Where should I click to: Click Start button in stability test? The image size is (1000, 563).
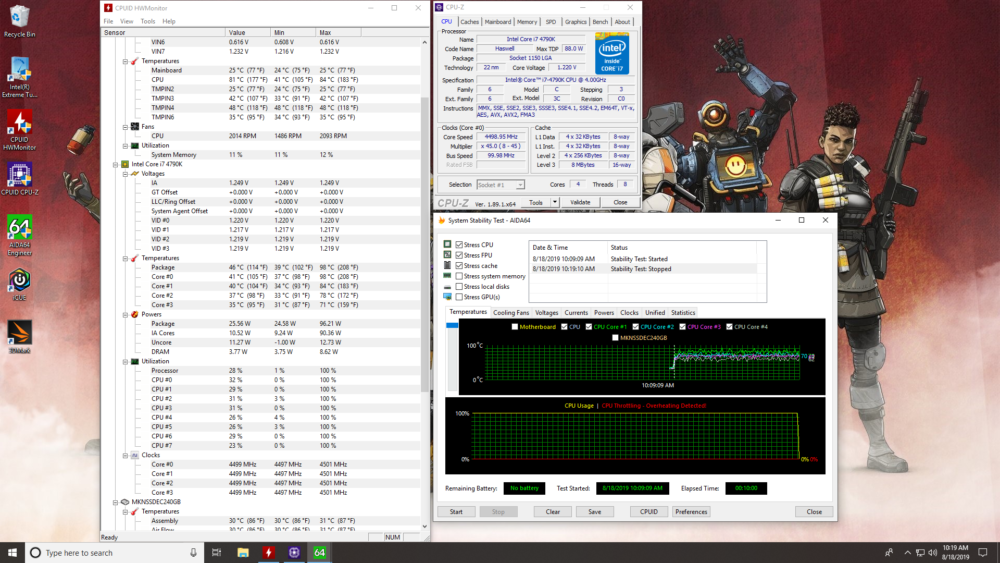[x=456, y=511]
